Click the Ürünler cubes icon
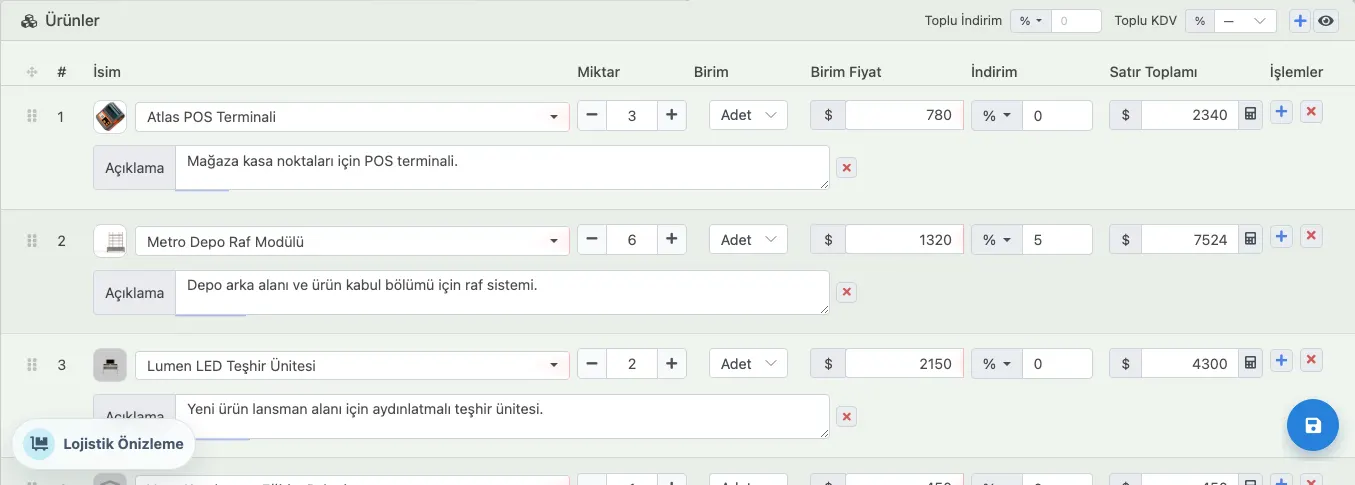Viewport: 1355px width, 485px height. point(29,20)
